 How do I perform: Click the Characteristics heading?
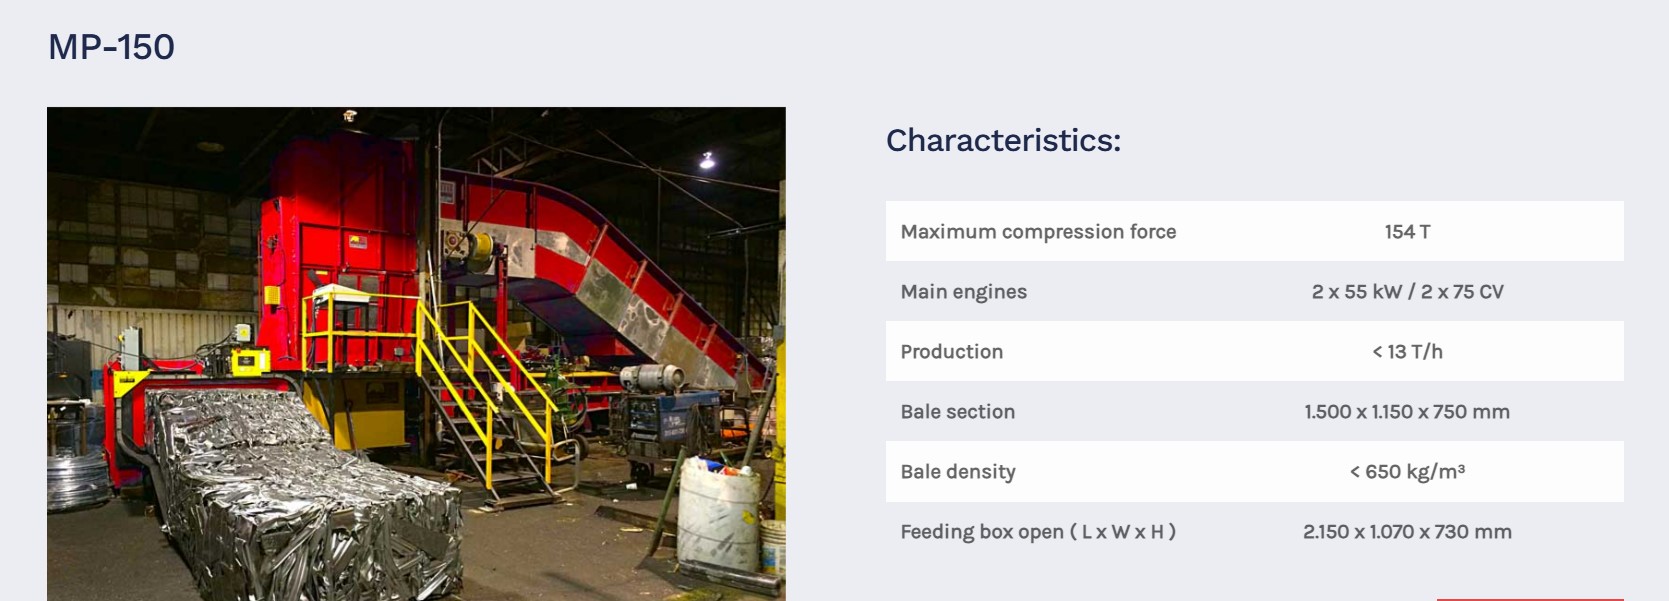click(1003, 140)
